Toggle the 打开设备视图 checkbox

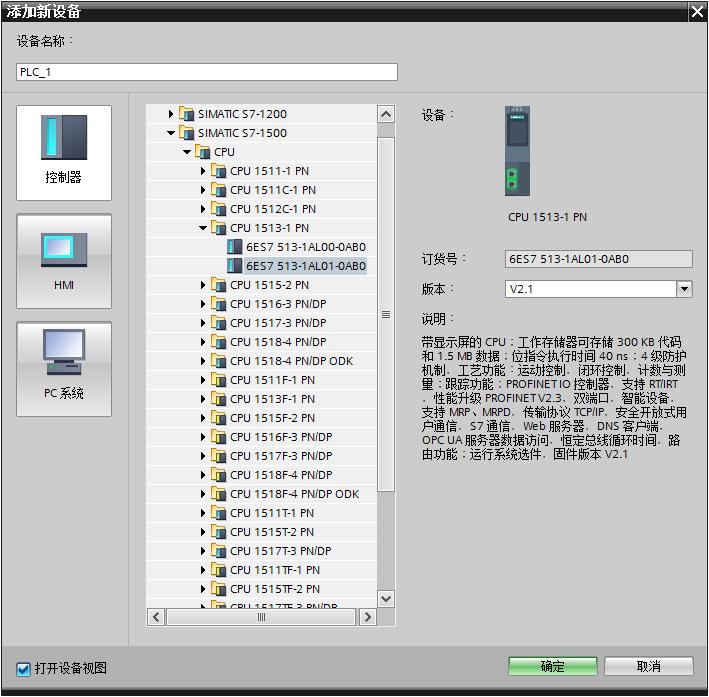[x=23, y=669]
